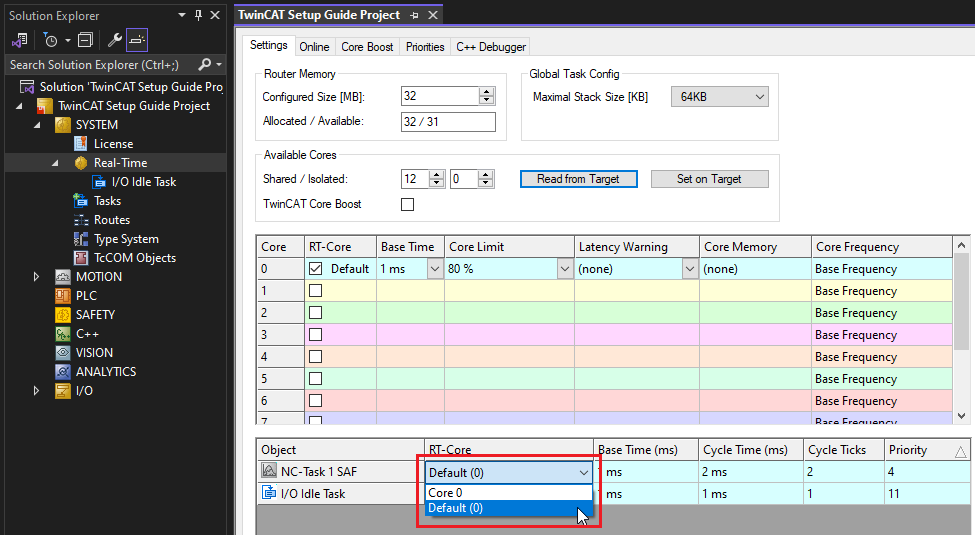
Task: Increase the Shared cores stepper value
Action: (x=437, y=174)
